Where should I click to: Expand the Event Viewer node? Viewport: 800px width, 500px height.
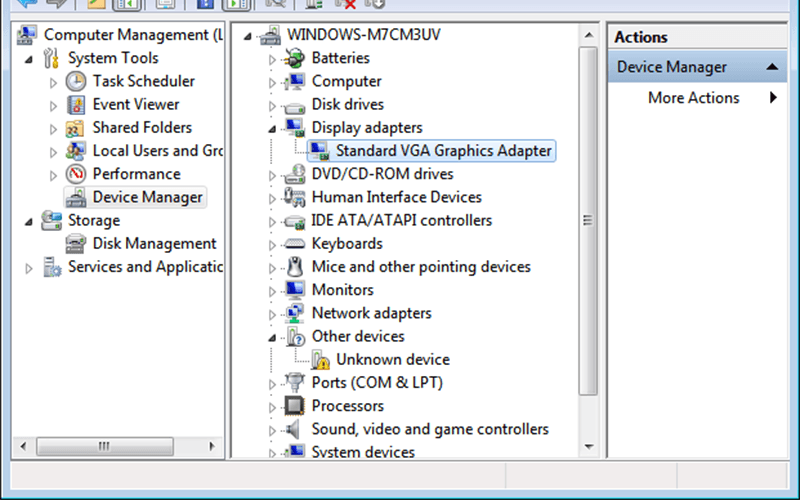[53, 106]
